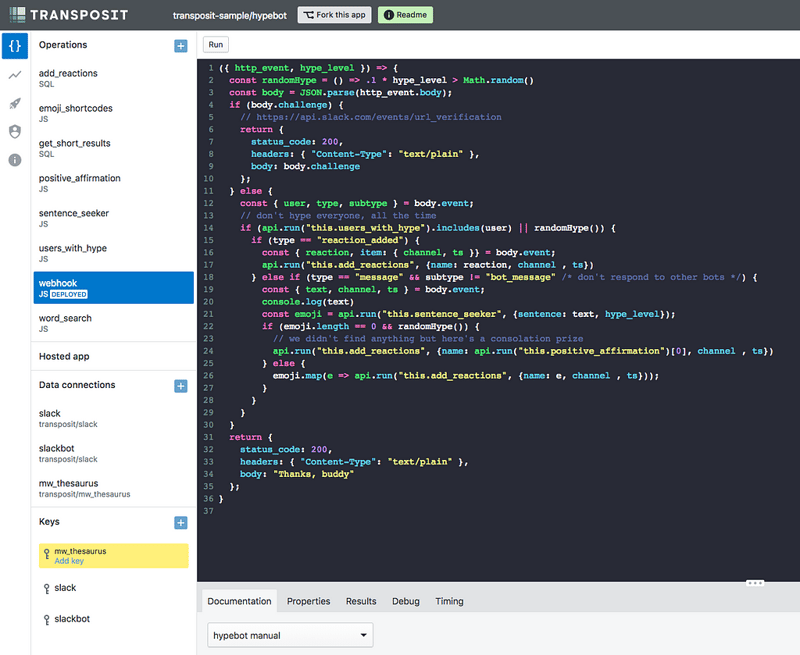
Task: Select the sentence_seeker operation
Action: [x=113, y=218]
